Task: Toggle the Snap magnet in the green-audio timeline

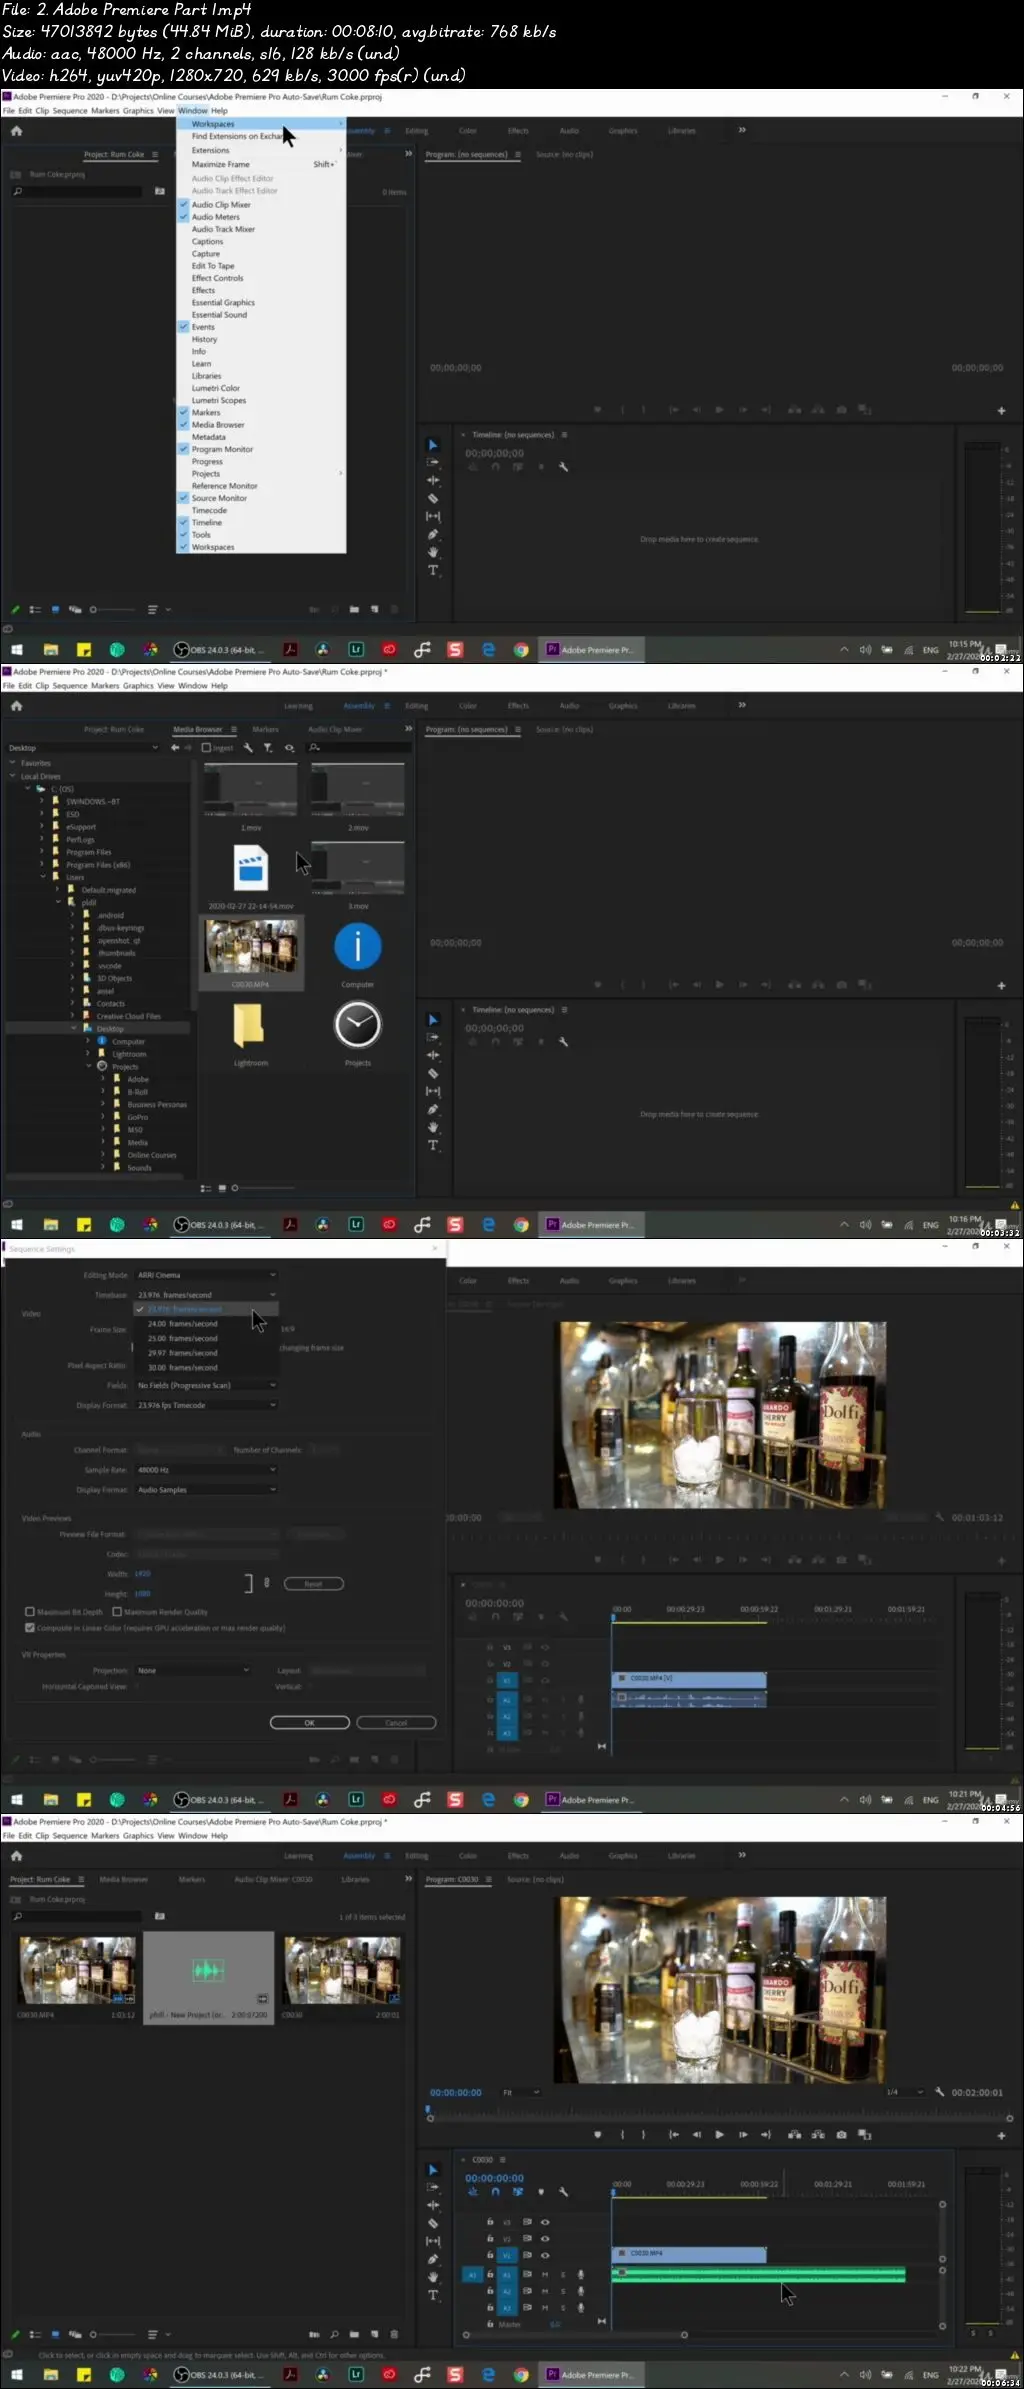Action: click(495, 2191)
